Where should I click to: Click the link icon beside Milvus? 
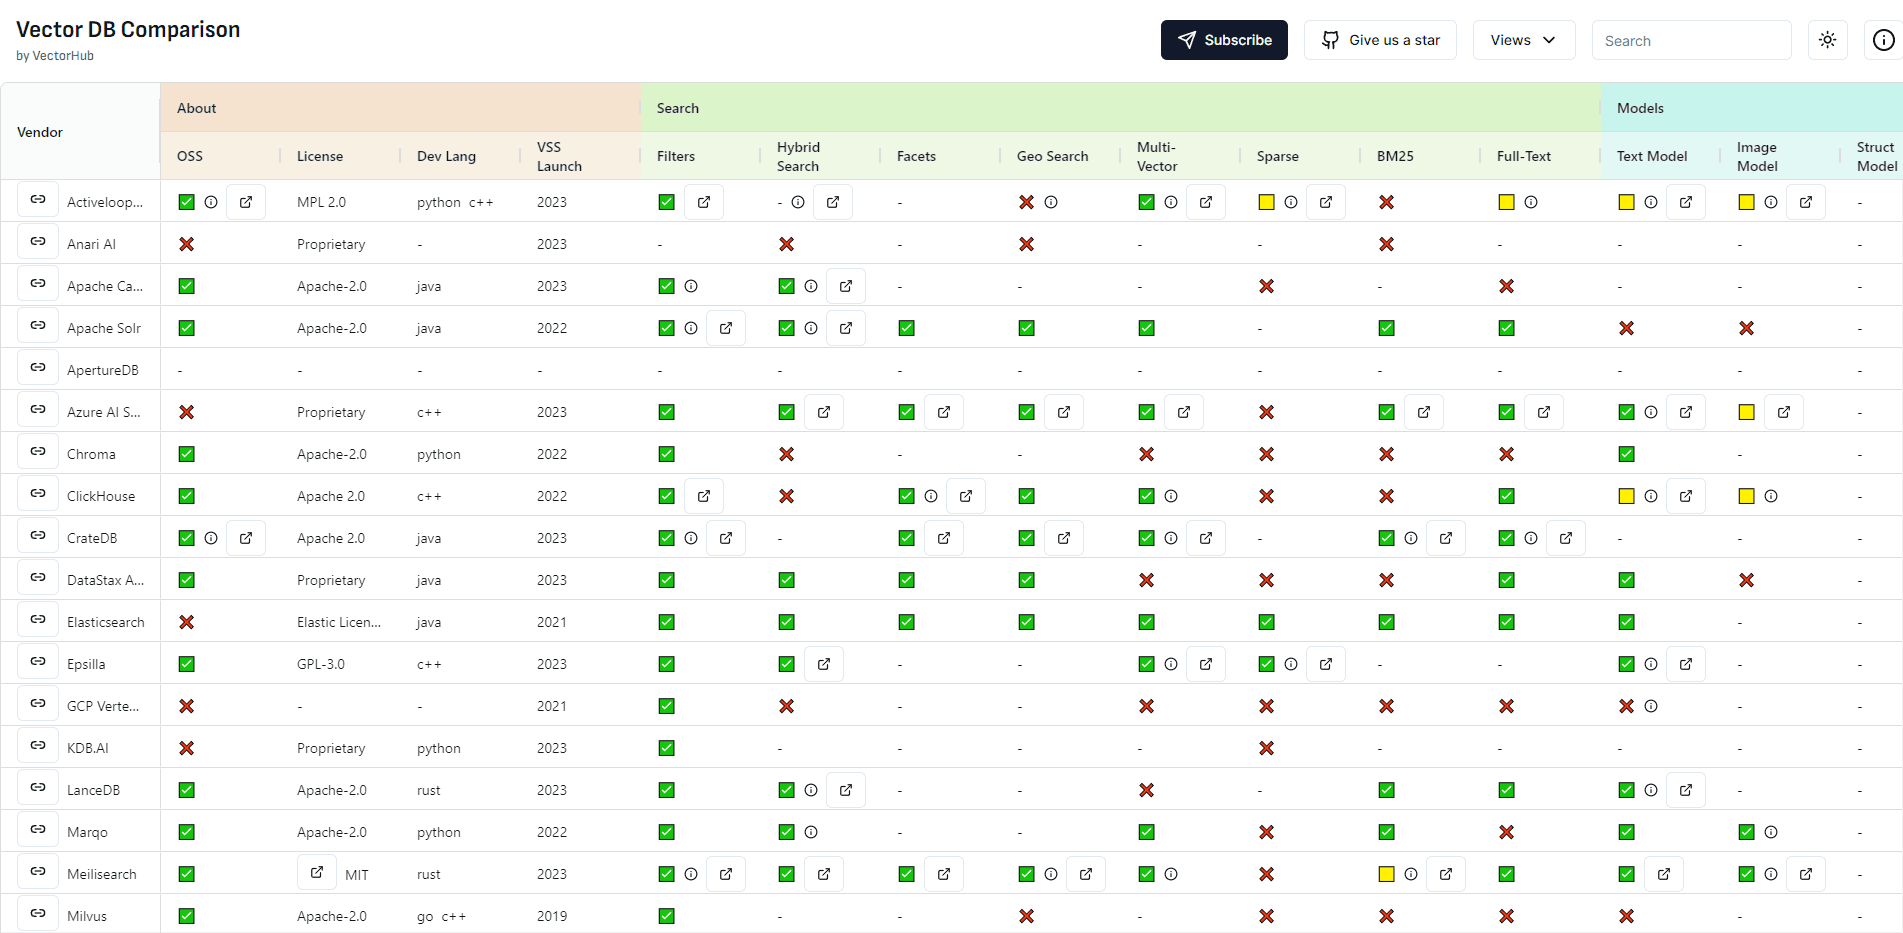[37, 913]
